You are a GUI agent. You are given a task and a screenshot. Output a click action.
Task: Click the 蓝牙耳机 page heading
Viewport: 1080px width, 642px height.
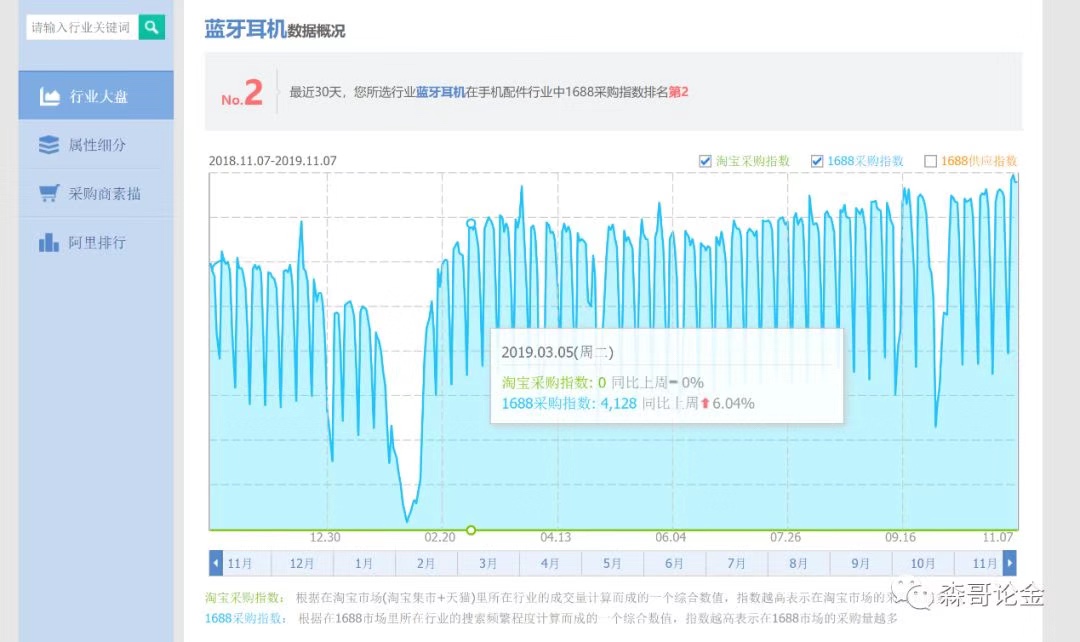point(244,29)
